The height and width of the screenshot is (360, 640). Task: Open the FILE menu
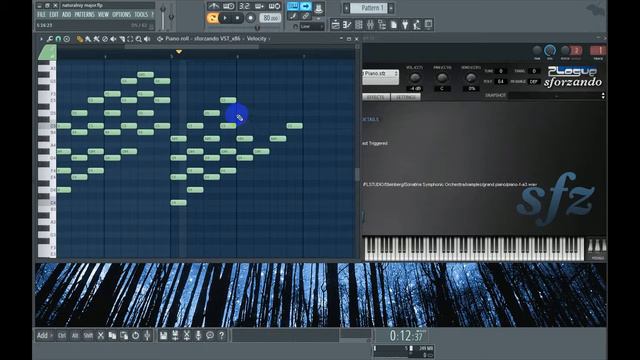coord(41,15)
